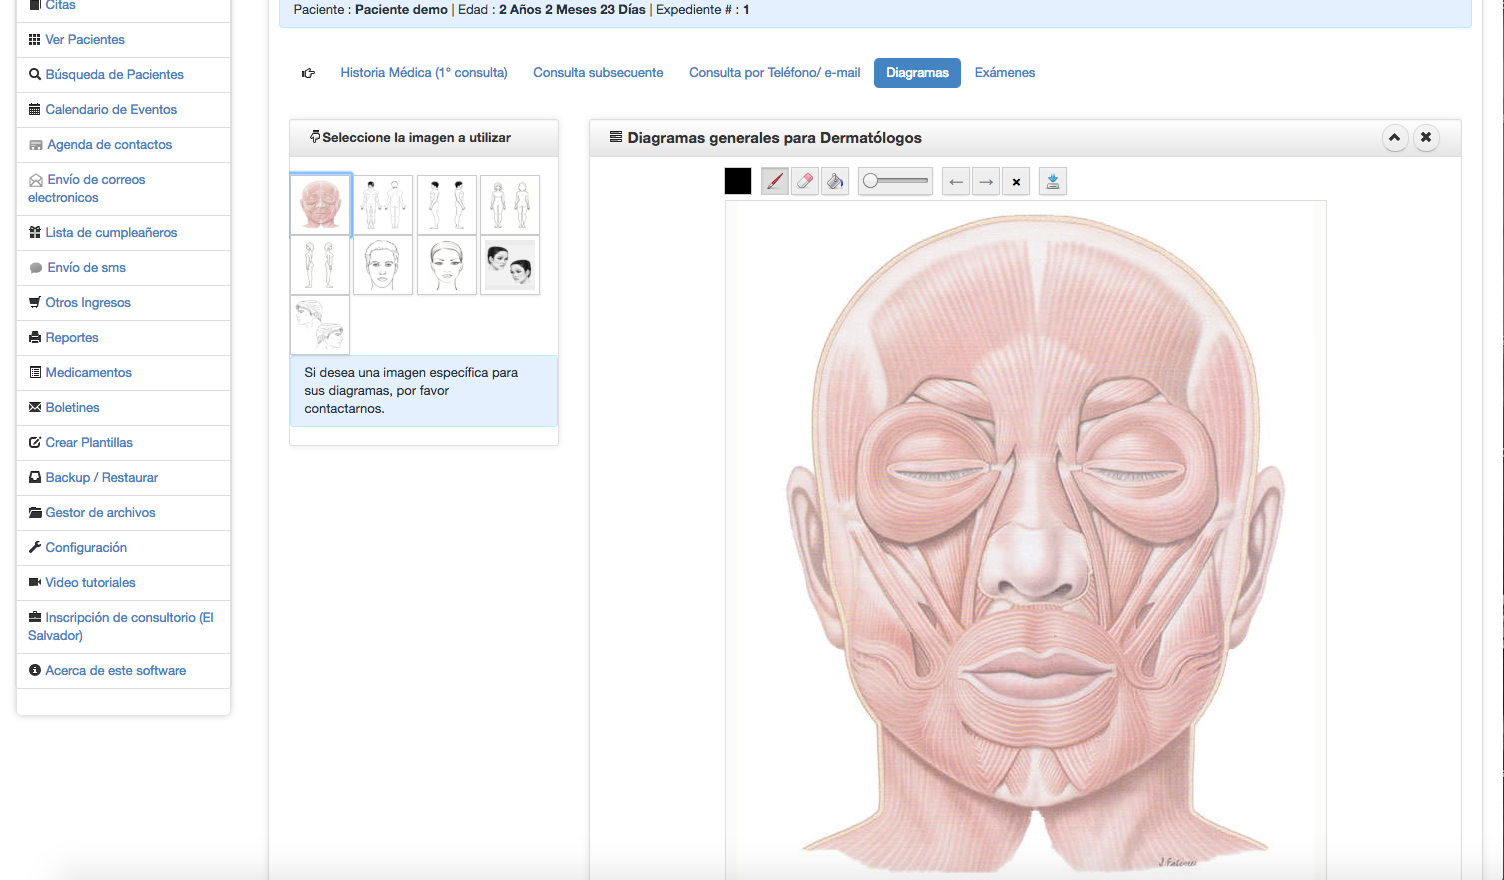Image resolution: width=1504 pixels, height=880 pixels.
Task: Click the facial muscle diagram canvas
Action: tap(1026, 540)
